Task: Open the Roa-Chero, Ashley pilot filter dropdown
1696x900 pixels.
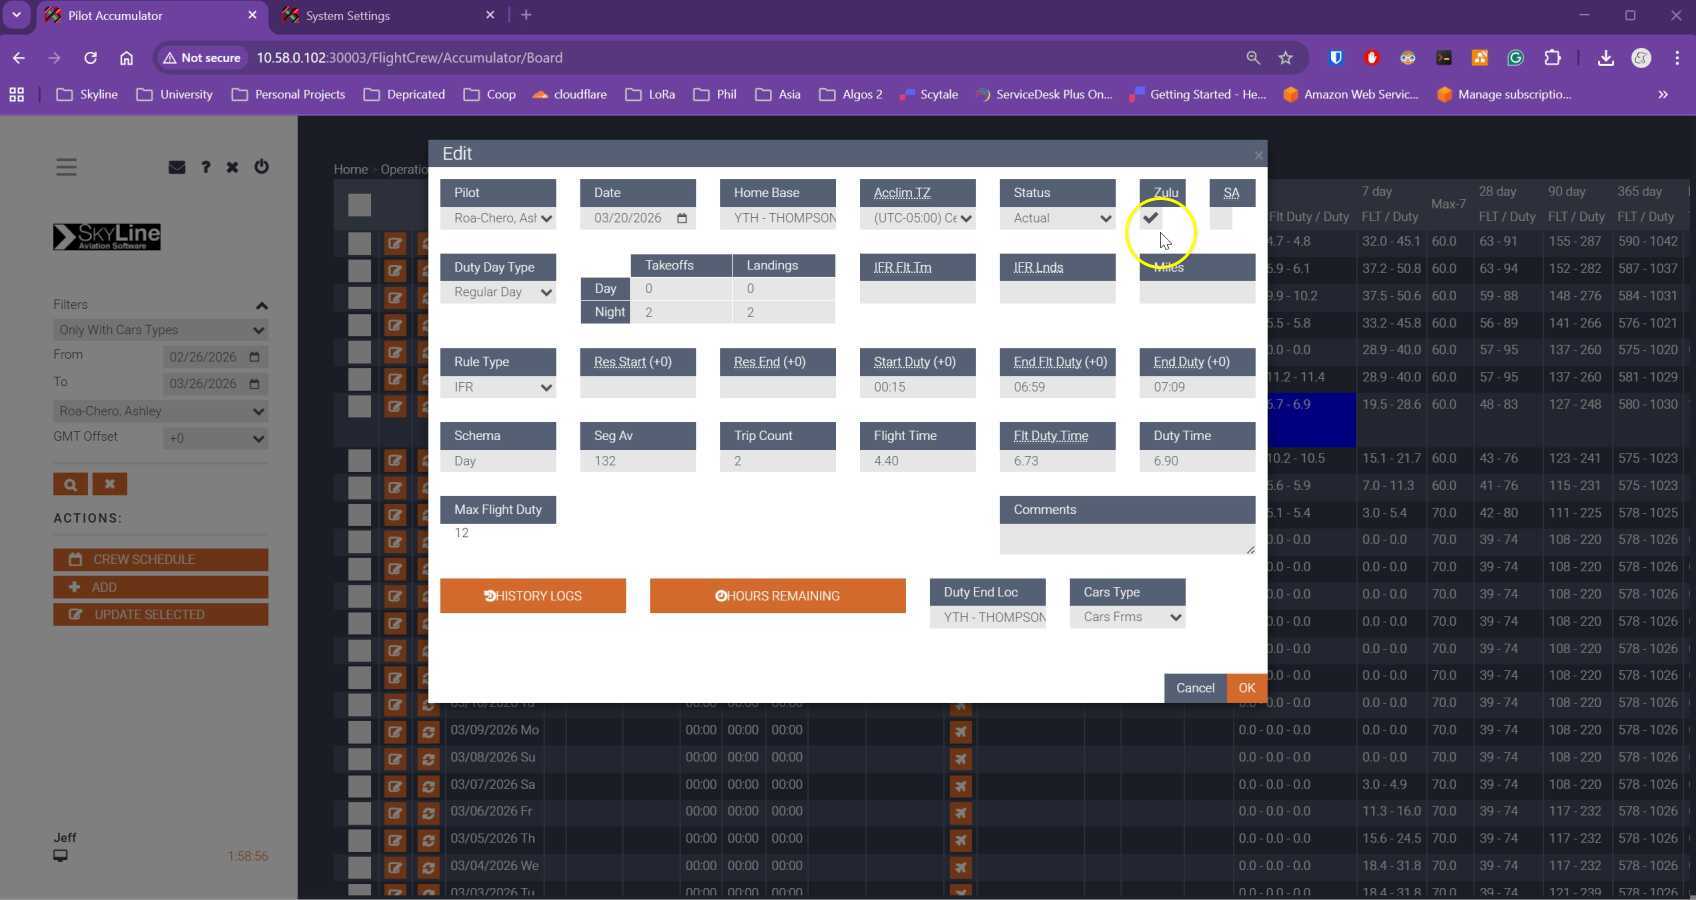Action: (x=160, y=411)
